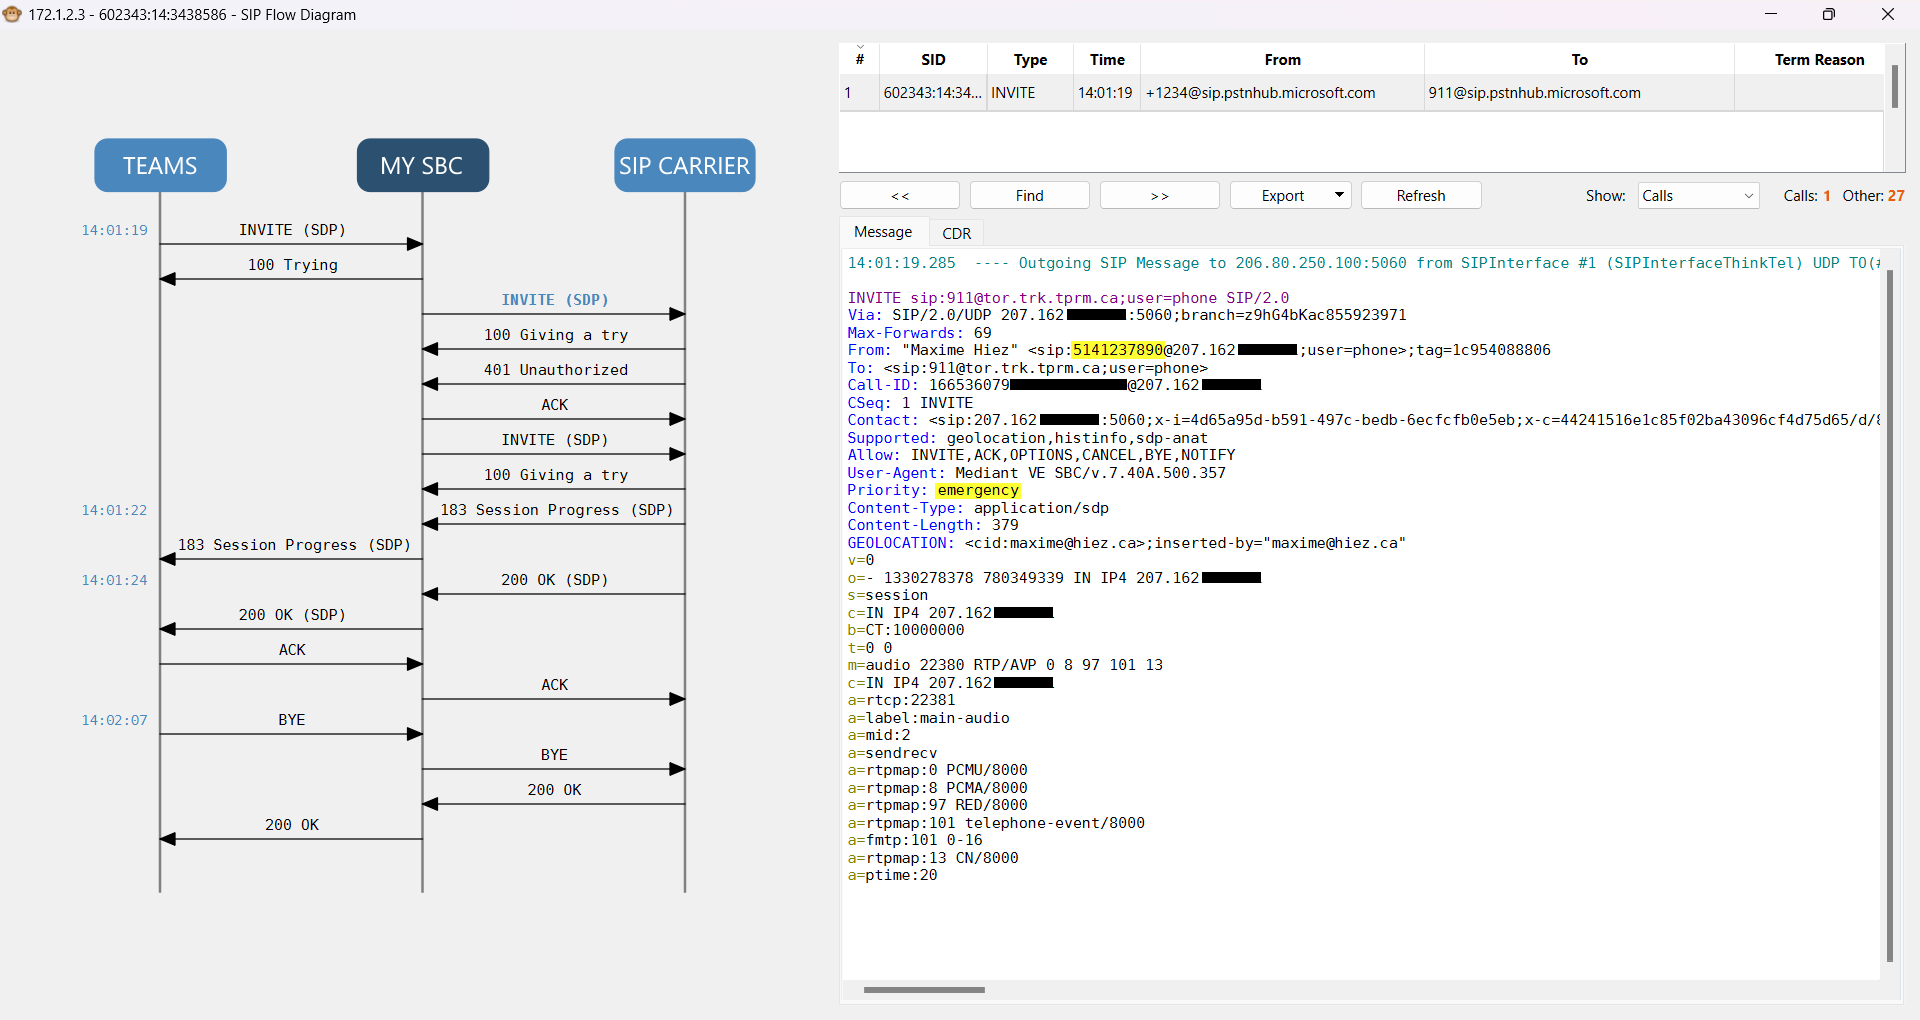
Task: Click the Refresh button
Action: point(1420,196)
